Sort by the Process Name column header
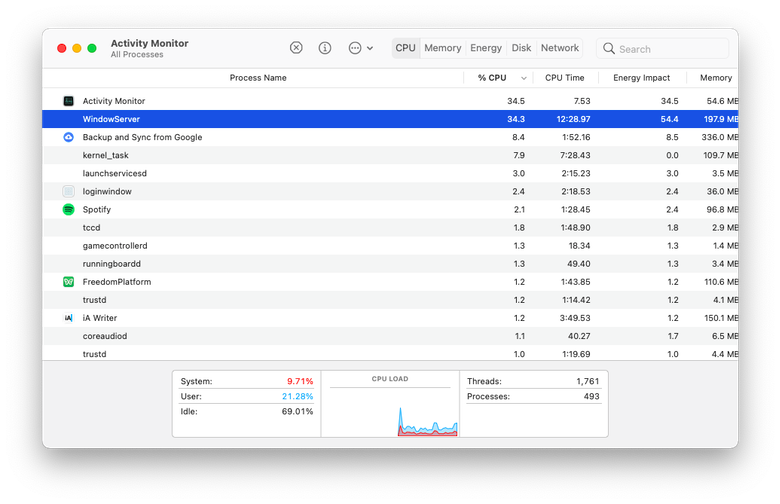The height and width of the screenshot is (504, 780). tap(258, 78)
